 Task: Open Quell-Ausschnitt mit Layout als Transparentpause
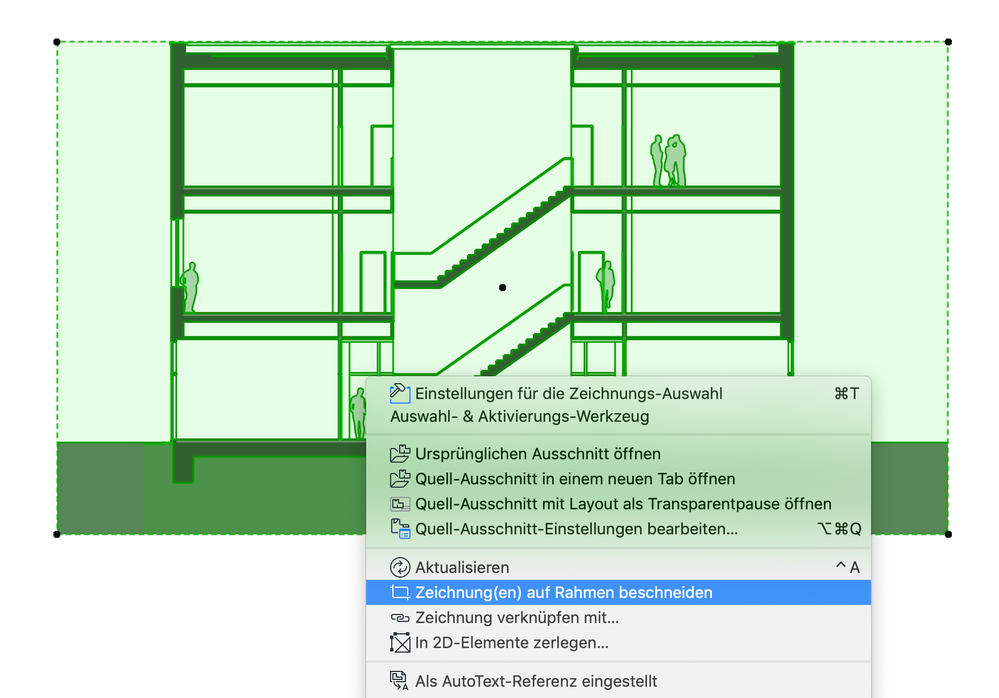point(618,504)
